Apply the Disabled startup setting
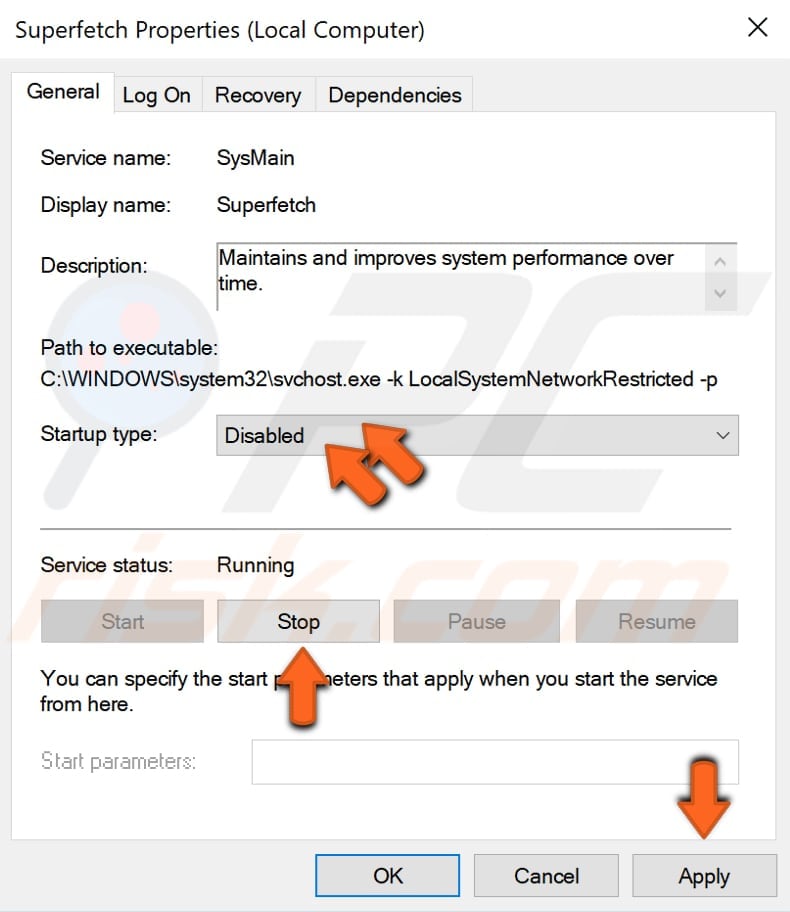Screen dimensions: 790x912 coord(704,875)
